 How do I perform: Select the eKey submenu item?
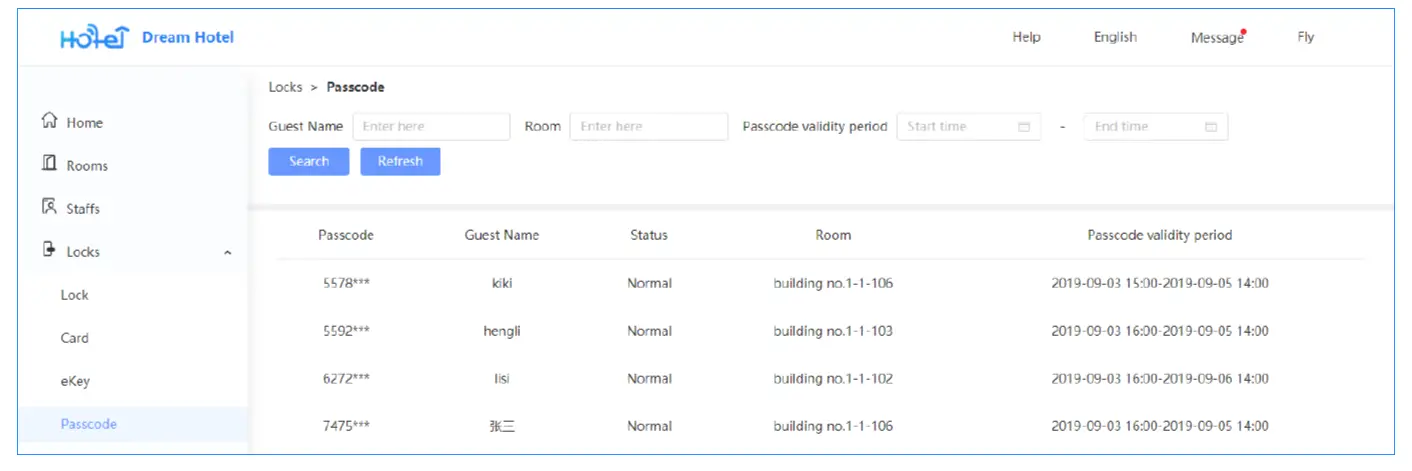[x=75, y=381]
